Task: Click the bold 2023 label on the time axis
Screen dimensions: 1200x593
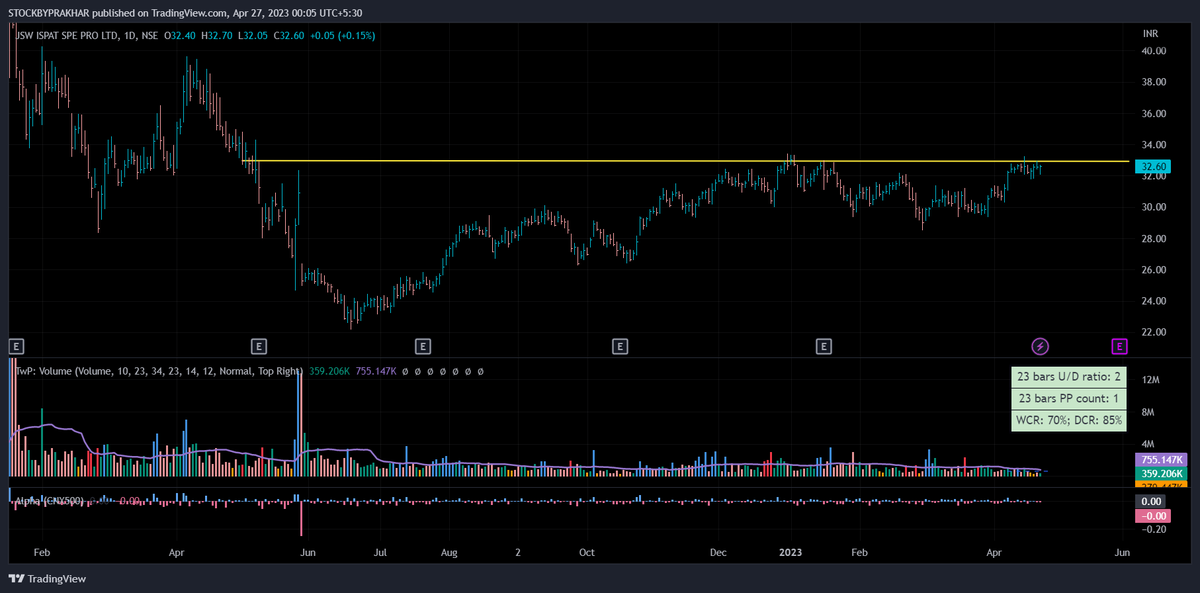Action: tap(790, 552)
